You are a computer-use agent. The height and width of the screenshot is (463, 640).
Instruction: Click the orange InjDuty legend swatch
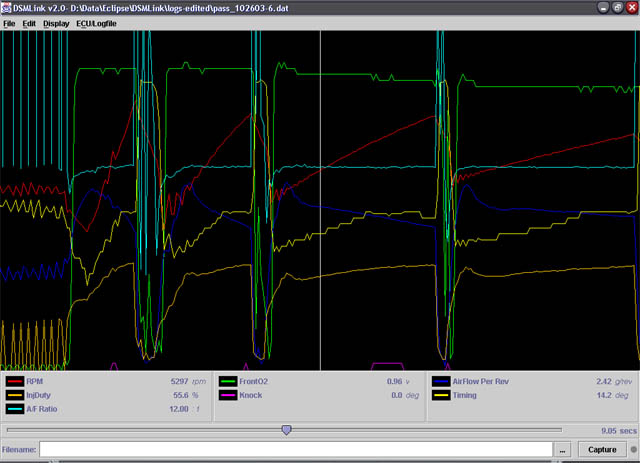click(14, 395)
